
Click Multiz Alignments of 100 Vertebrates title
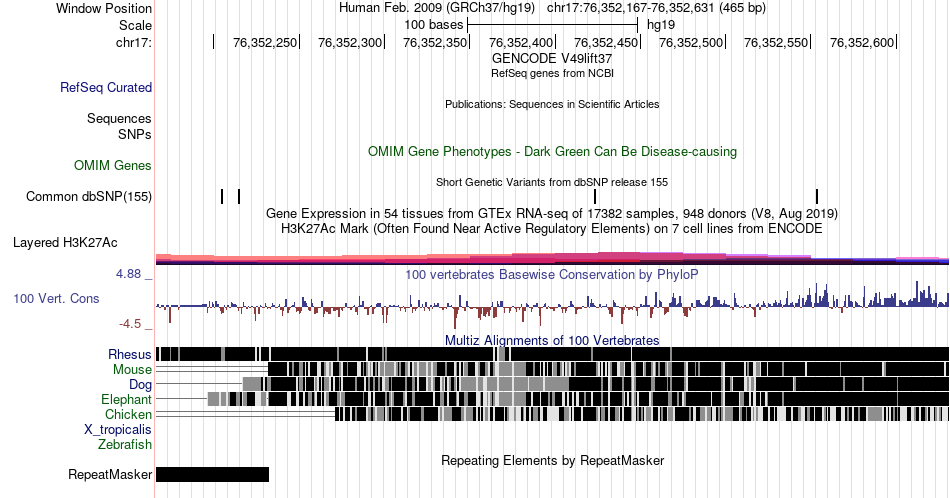click(x=552, y=340)
